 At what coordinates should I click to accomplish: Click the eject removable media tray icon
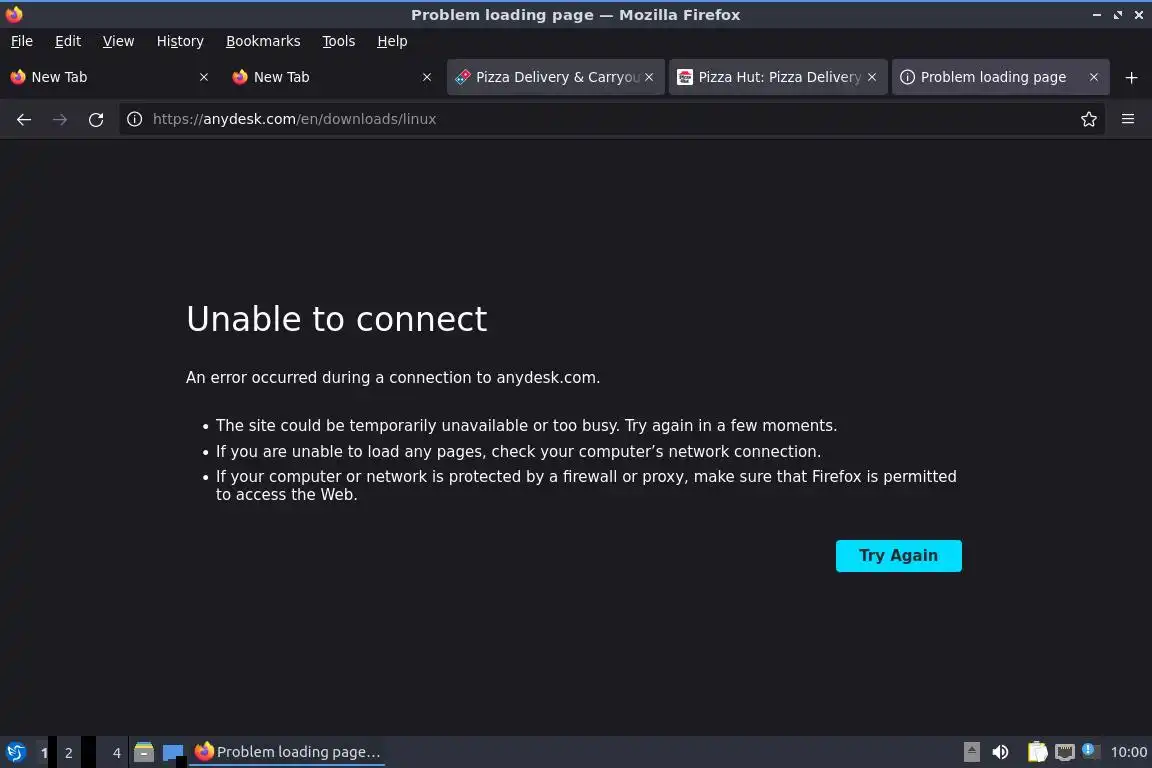coord(971,752)
